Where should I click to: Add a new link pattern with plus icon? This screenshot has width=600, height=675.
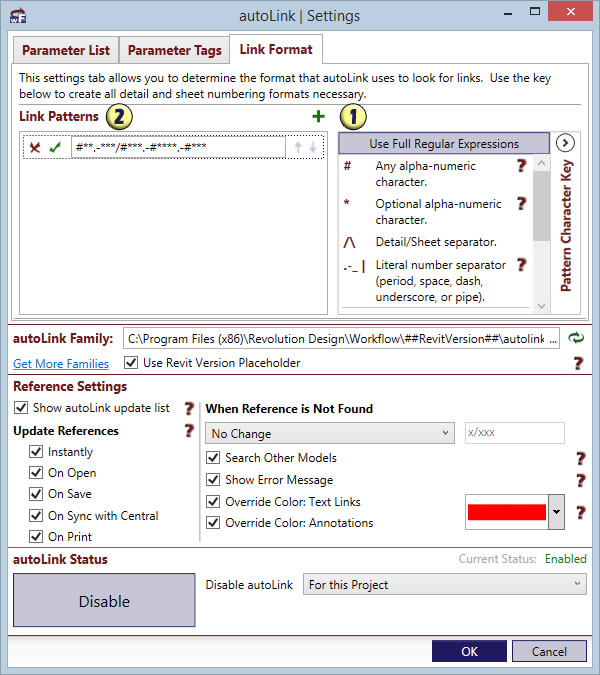coord(318,116)
